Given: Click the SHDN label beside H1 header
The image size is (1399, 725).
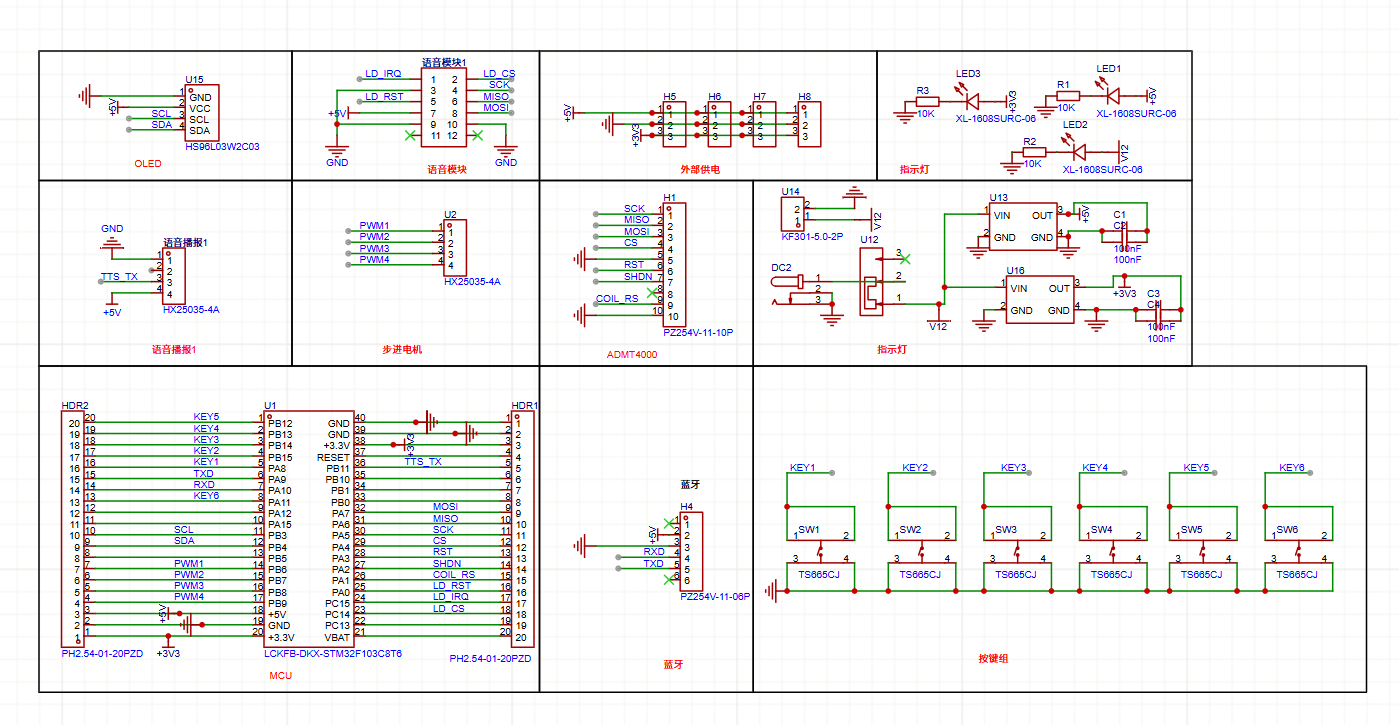Looking at the screenshot, I should [x=638, y=276].
